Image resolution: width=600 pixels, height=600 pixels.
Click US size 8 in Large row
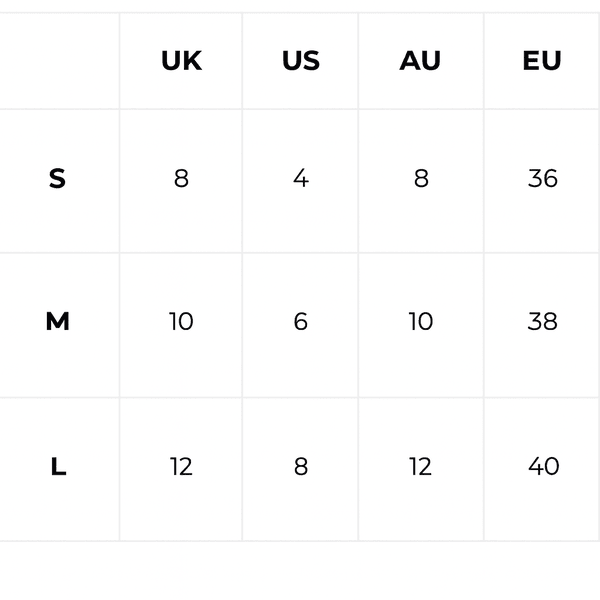pyautogui.click(x=300, y=467)
